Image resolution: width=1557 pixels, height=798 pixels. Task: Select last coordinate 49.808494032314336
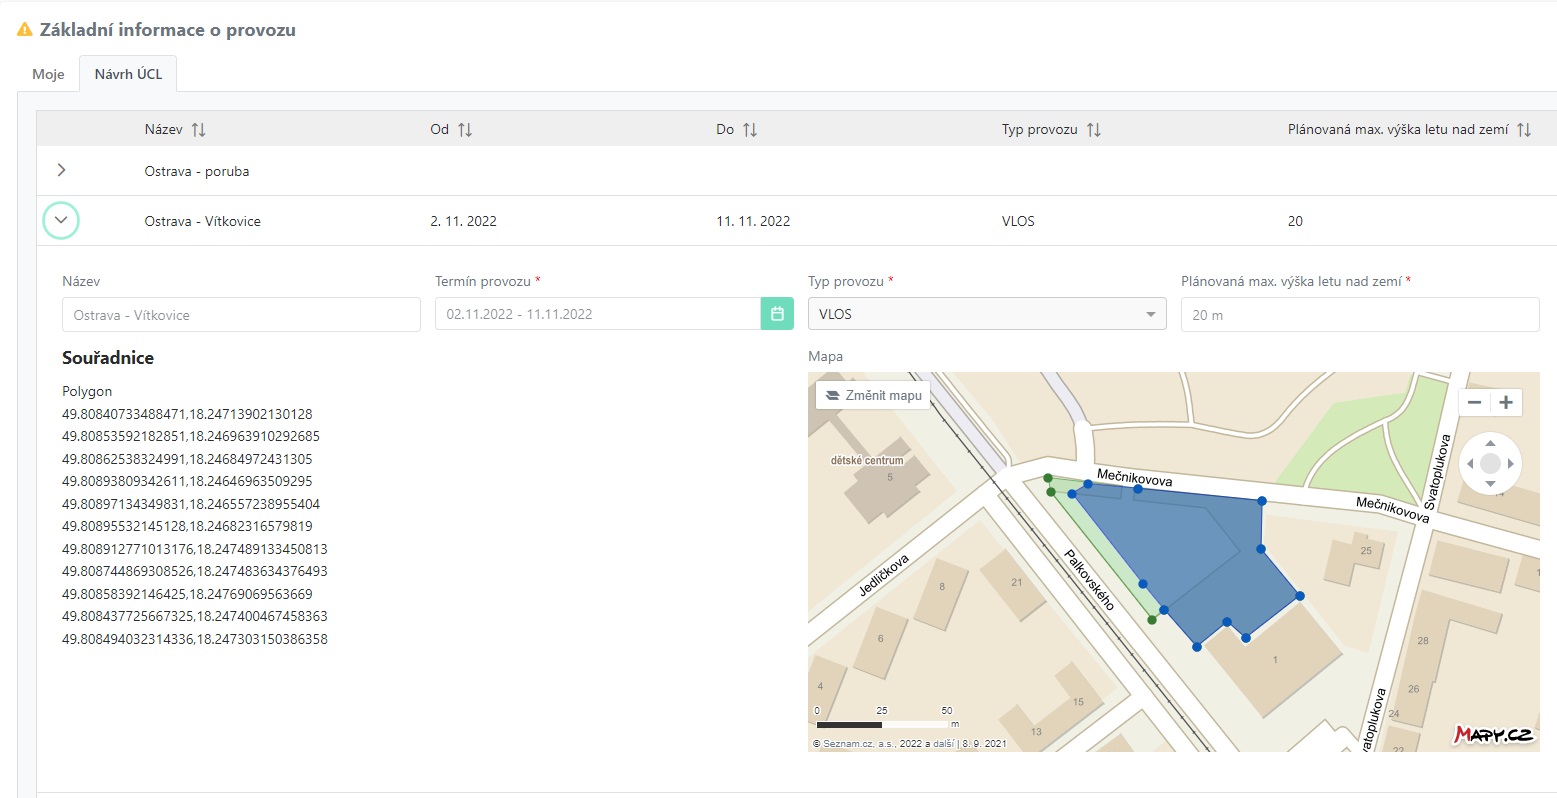coord(195,639)
